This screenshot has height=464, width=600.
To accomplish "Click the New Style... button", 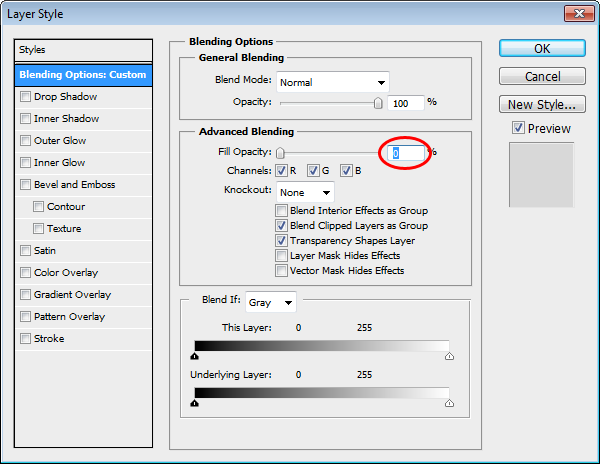I will (542, 104).
